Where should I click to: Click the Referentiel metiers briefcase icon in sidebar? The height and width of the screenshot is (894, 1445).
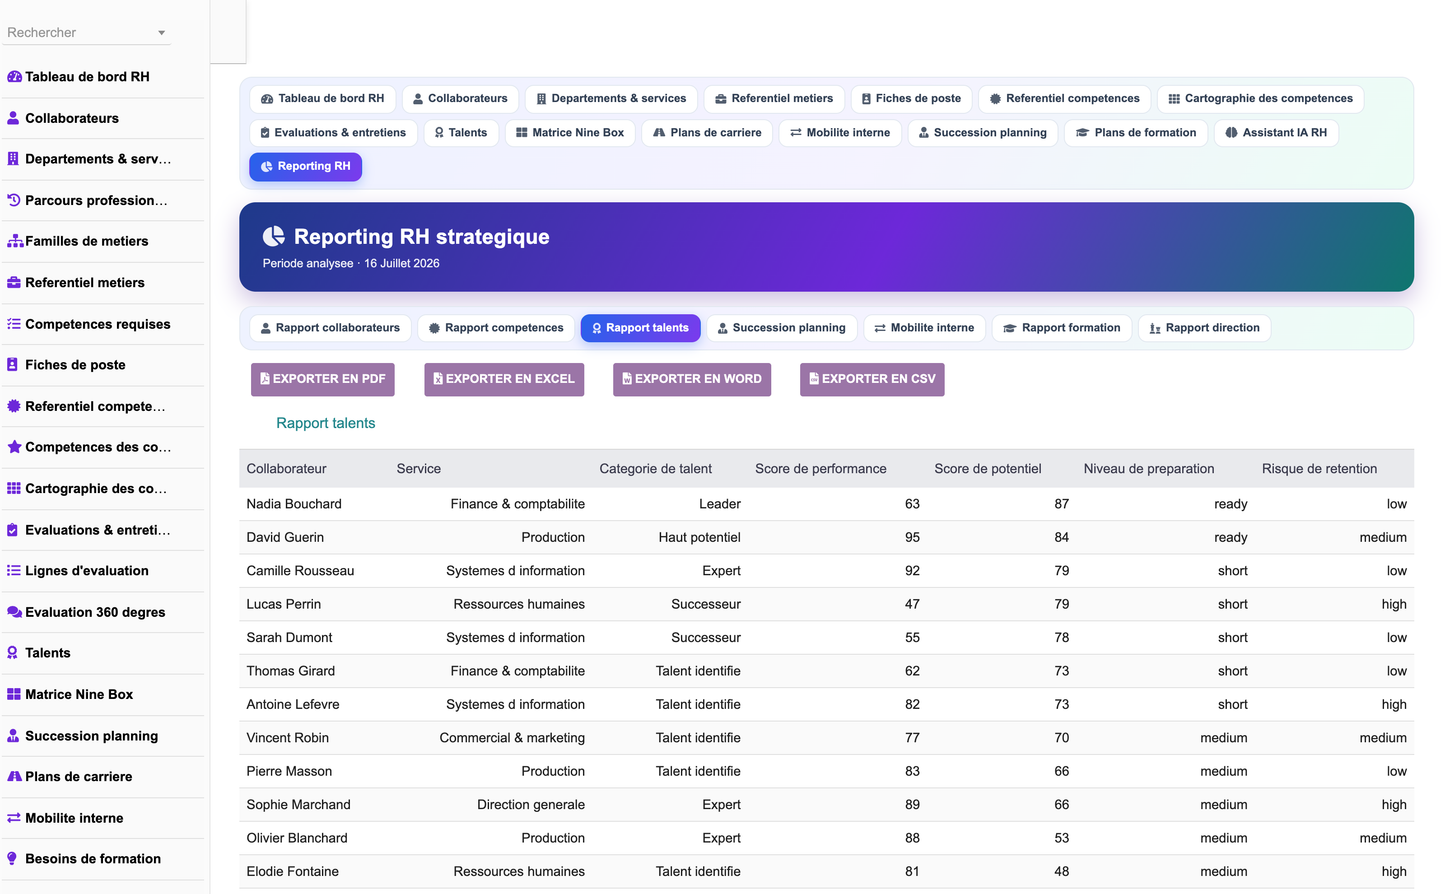[x=14, y=283]
